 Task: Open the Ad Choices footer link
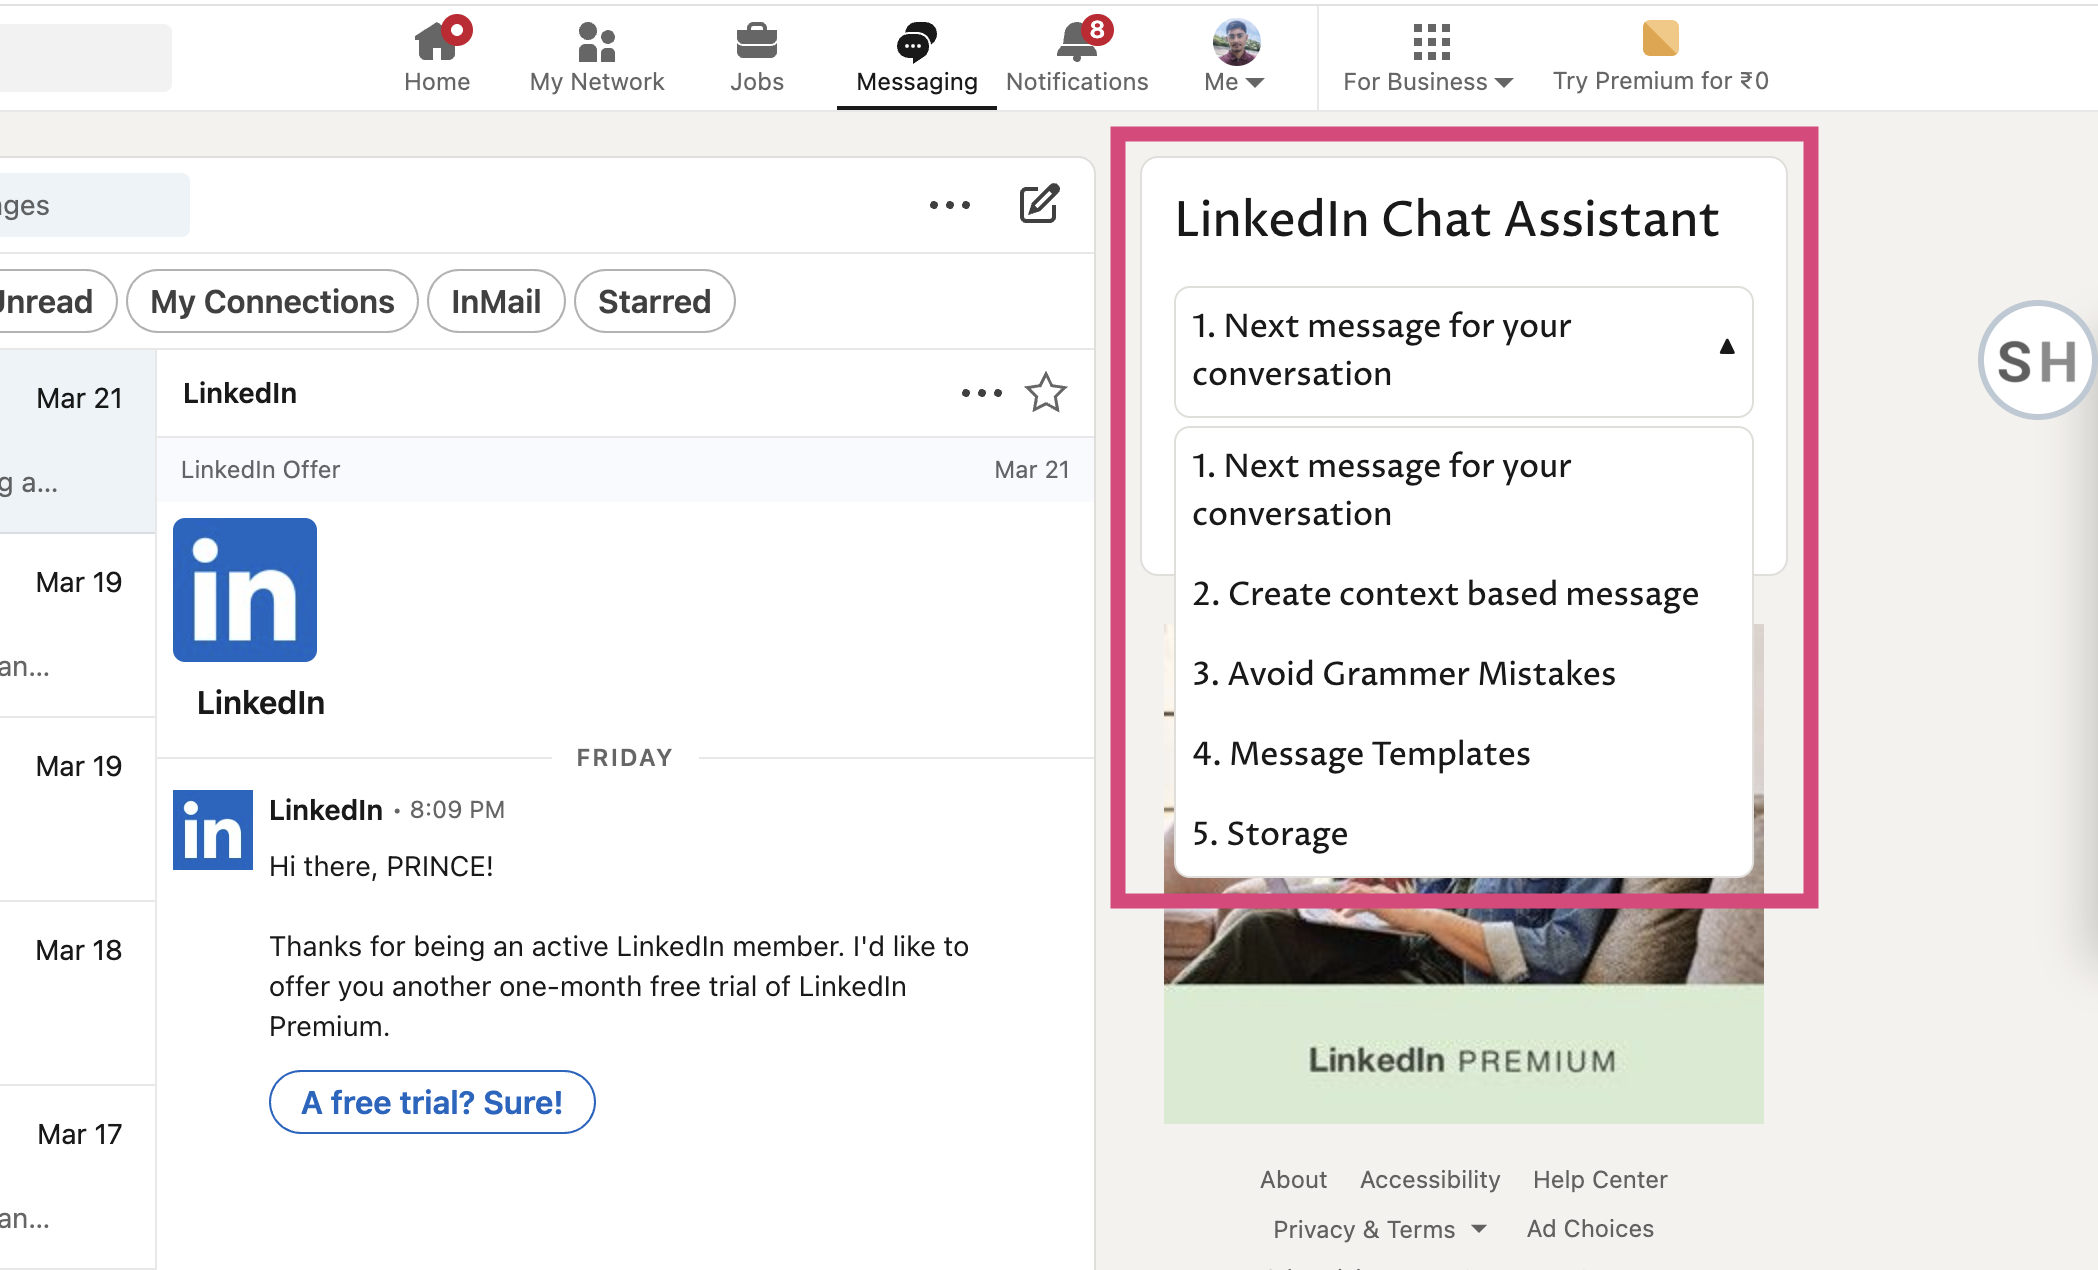tap(1590, 1229)
